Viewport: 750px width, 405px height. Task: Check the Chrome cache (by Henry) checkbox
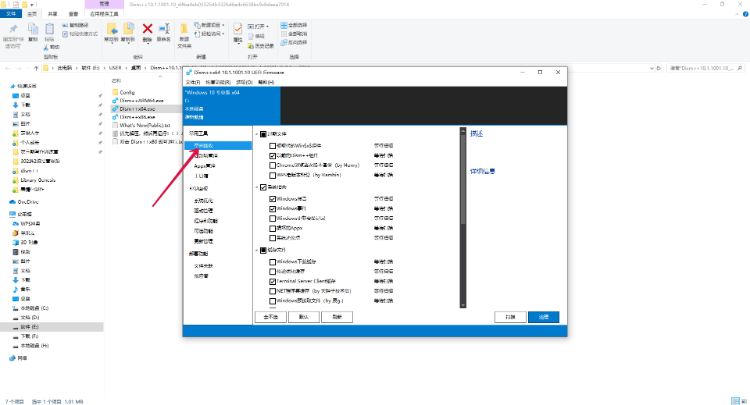coord(272,165)
